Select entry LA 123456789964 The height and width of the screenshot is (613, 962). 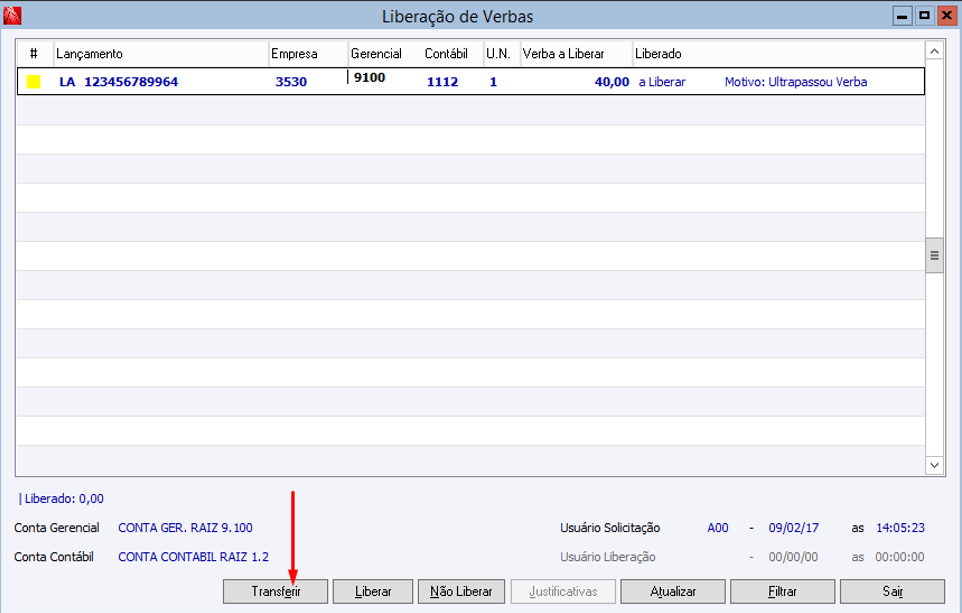point(118,82)
